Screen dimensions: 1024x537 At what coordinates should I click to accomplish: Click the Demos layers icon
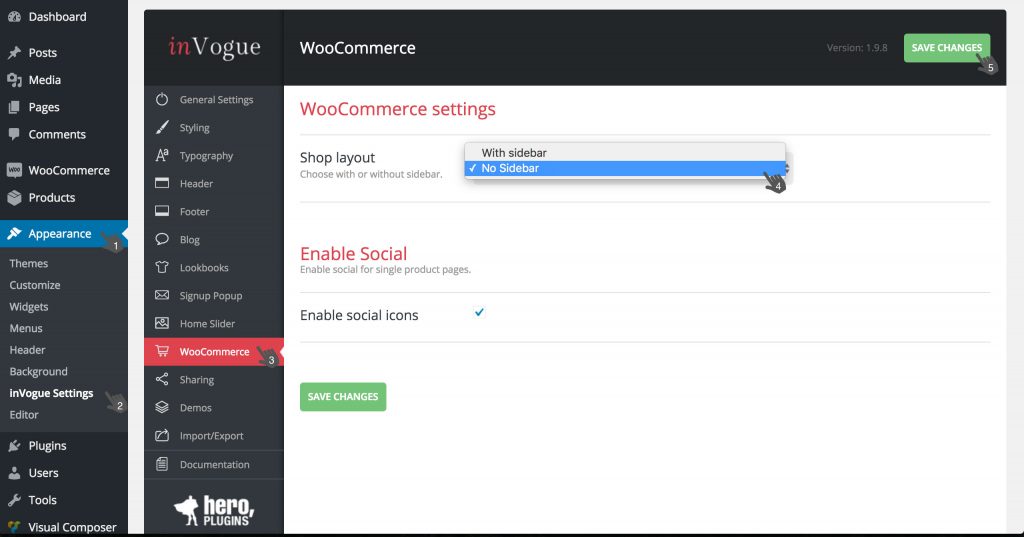162,407
